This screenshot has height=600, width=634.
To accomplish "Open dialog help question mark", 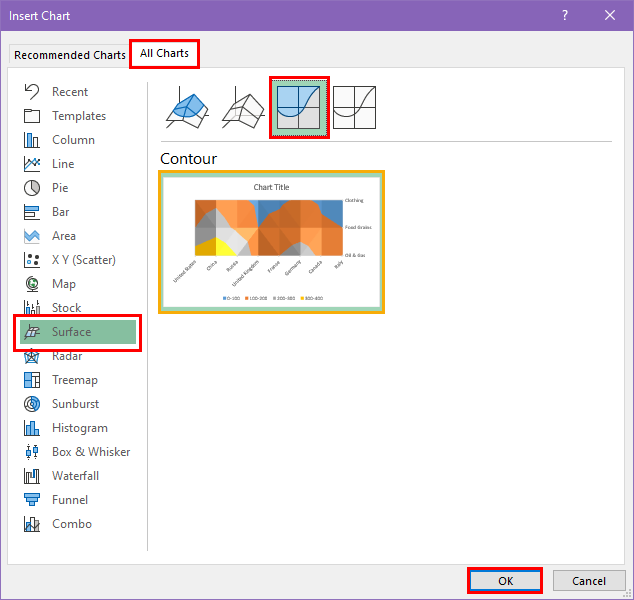I will click(565, 15).
